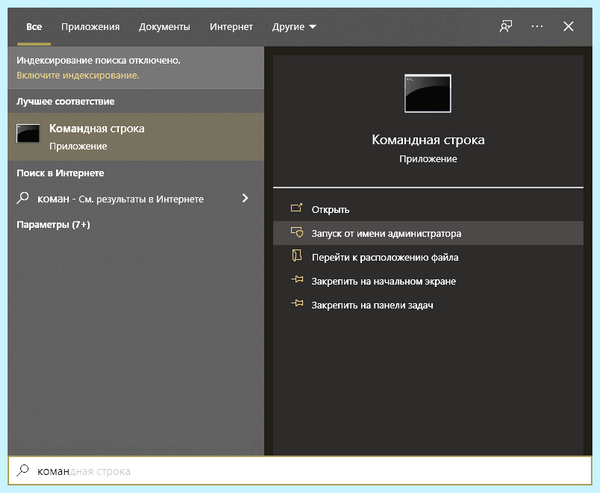This screenshot has height=493, width=600.
Task: Click the large Command Prompt preview icon
Action: pyautogui.click(x=428, y=94)
